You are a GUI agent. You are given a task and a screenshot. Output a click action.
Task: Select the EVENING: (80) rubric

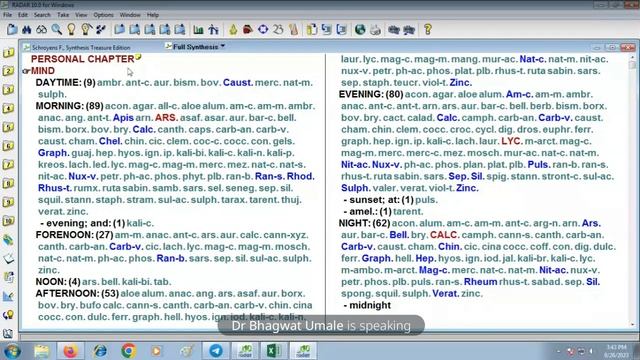point(371,94)
